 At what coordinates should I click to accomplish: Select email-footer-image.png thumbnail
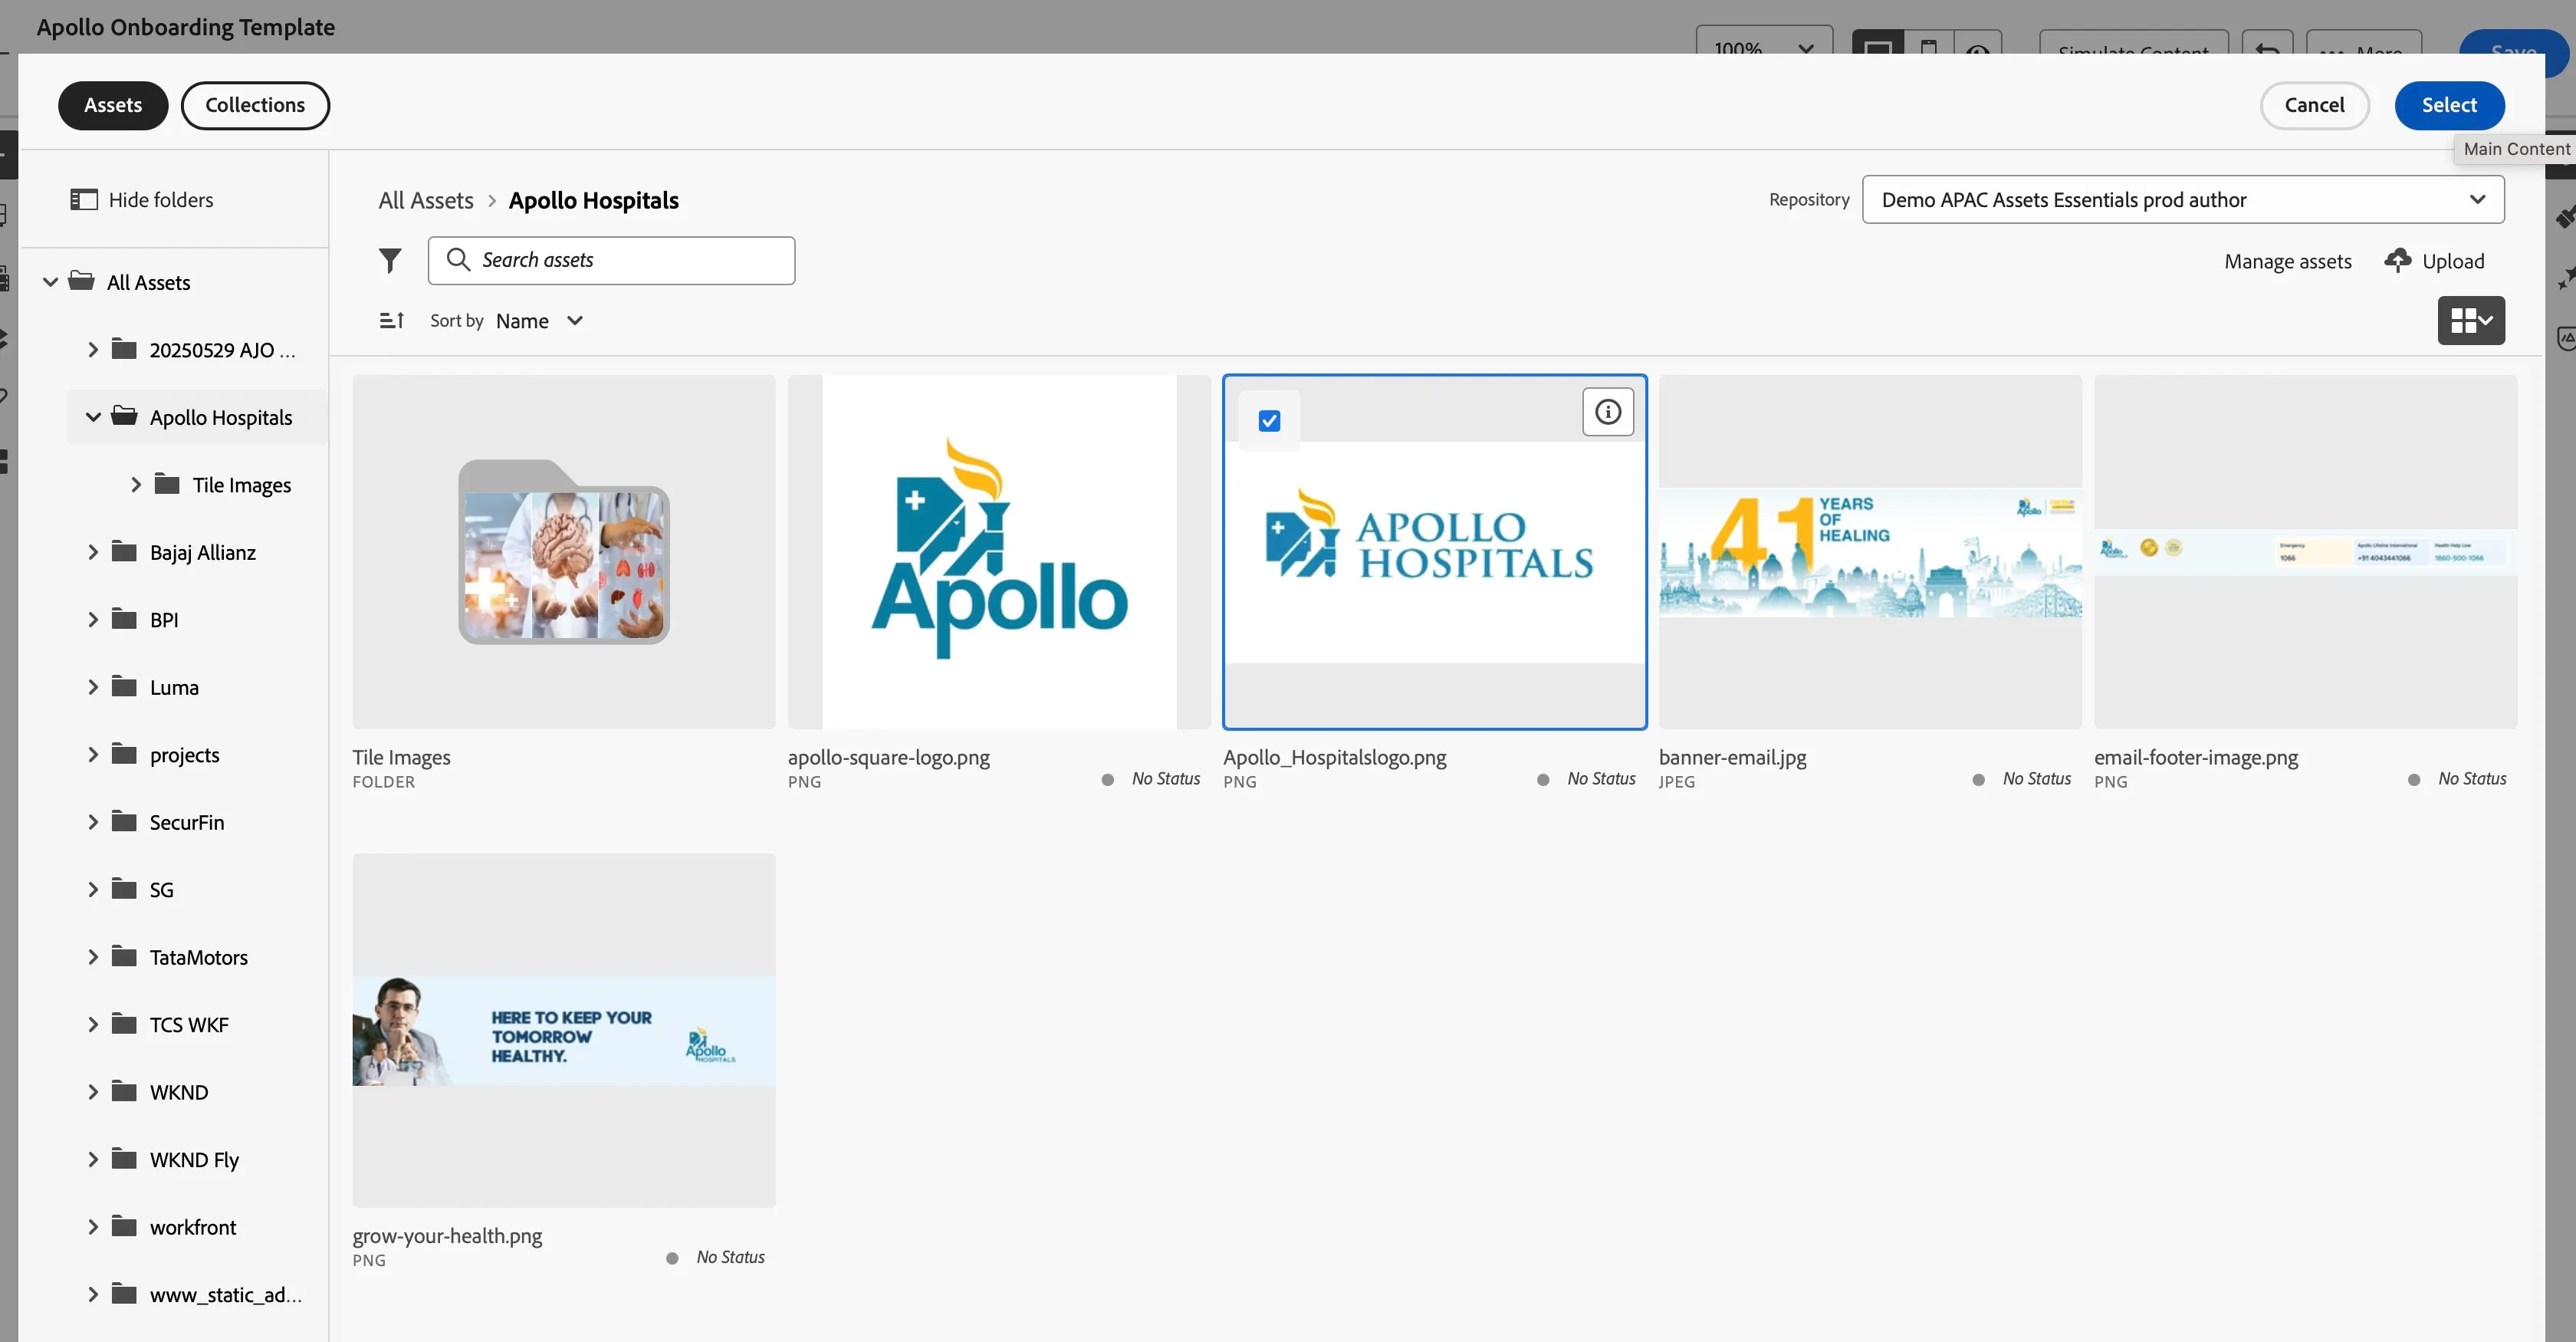(2305, 552)
